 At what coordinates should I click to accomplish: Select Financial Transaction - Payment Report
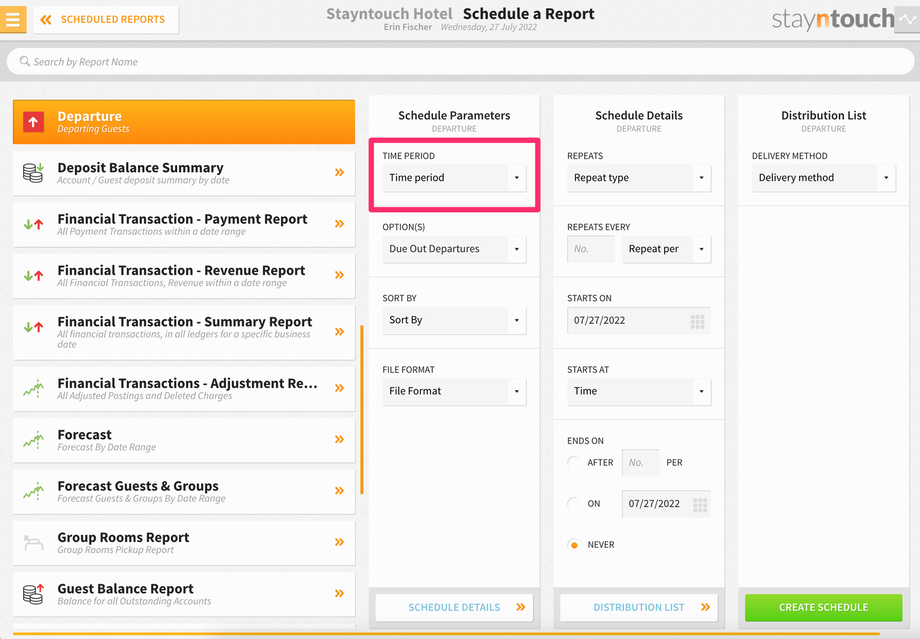[x=184, y=224]
